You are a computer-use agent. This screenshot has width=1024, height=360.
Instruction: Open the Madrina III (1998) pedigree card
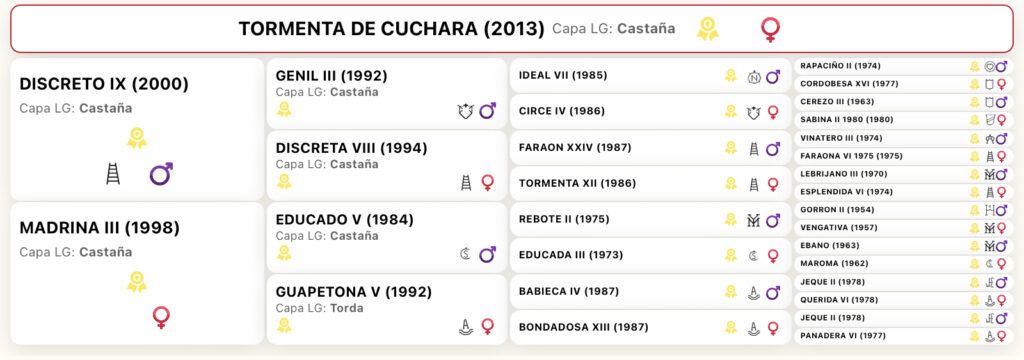tap(137, 273)
